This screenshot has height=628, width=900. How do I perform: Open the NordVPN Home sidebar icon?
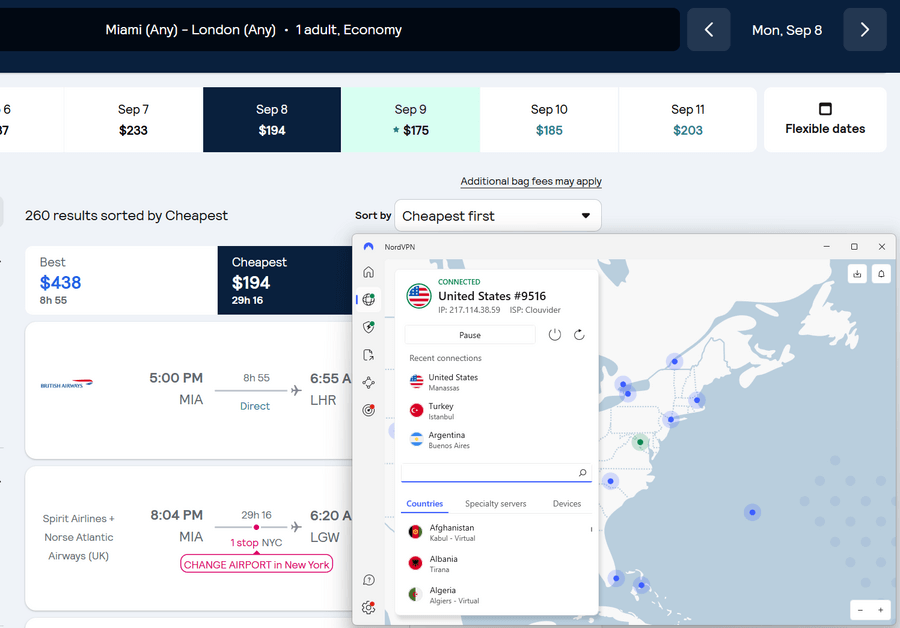368,272
